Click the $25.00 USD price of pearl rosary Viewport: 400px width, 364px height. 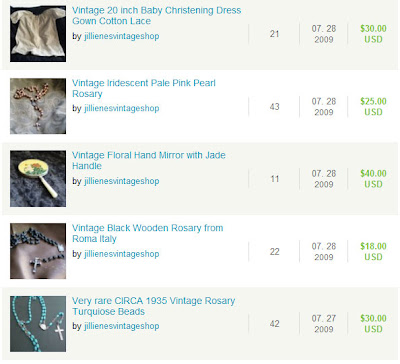(x=373, y=107)
